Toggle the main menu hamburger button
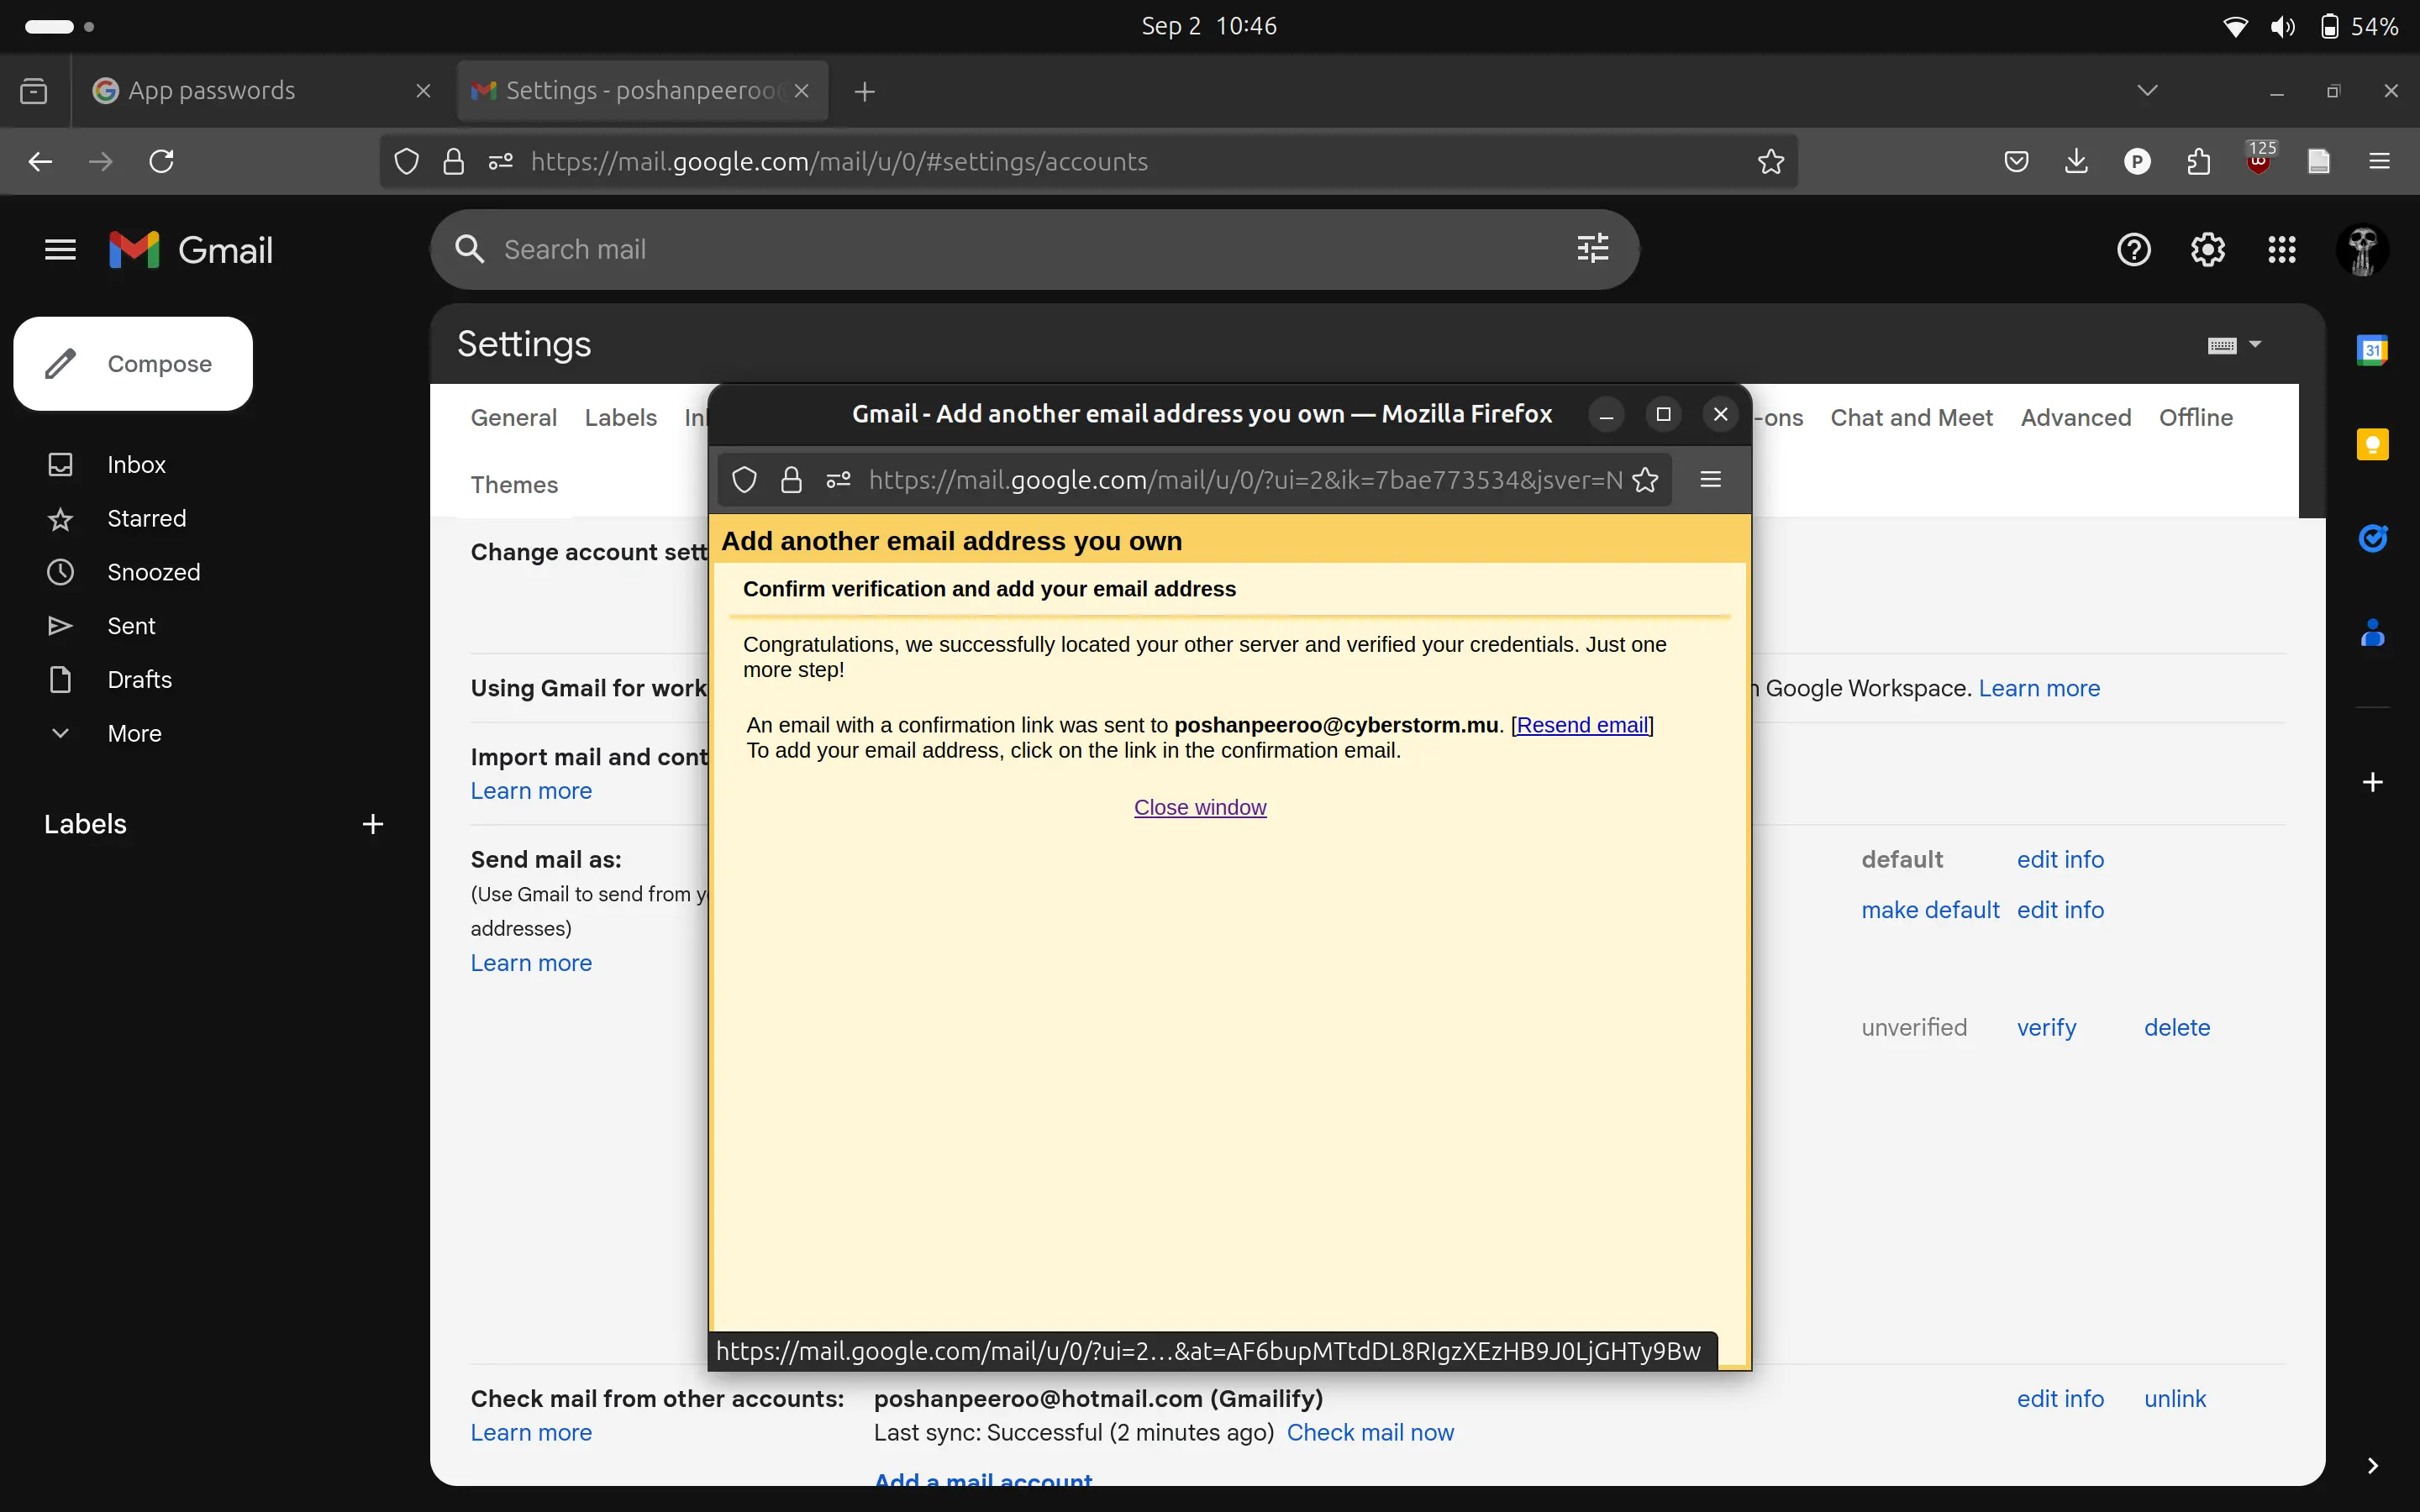This screenshot has width=2420, height=1512. point(60,249)
